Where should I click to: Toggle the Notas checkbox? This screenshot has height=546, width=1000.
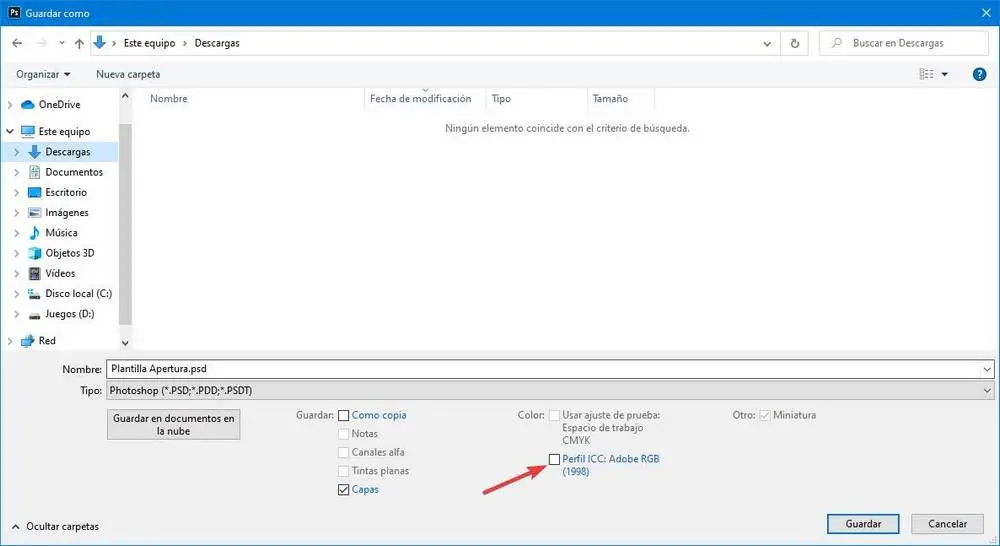pos(344,434)
